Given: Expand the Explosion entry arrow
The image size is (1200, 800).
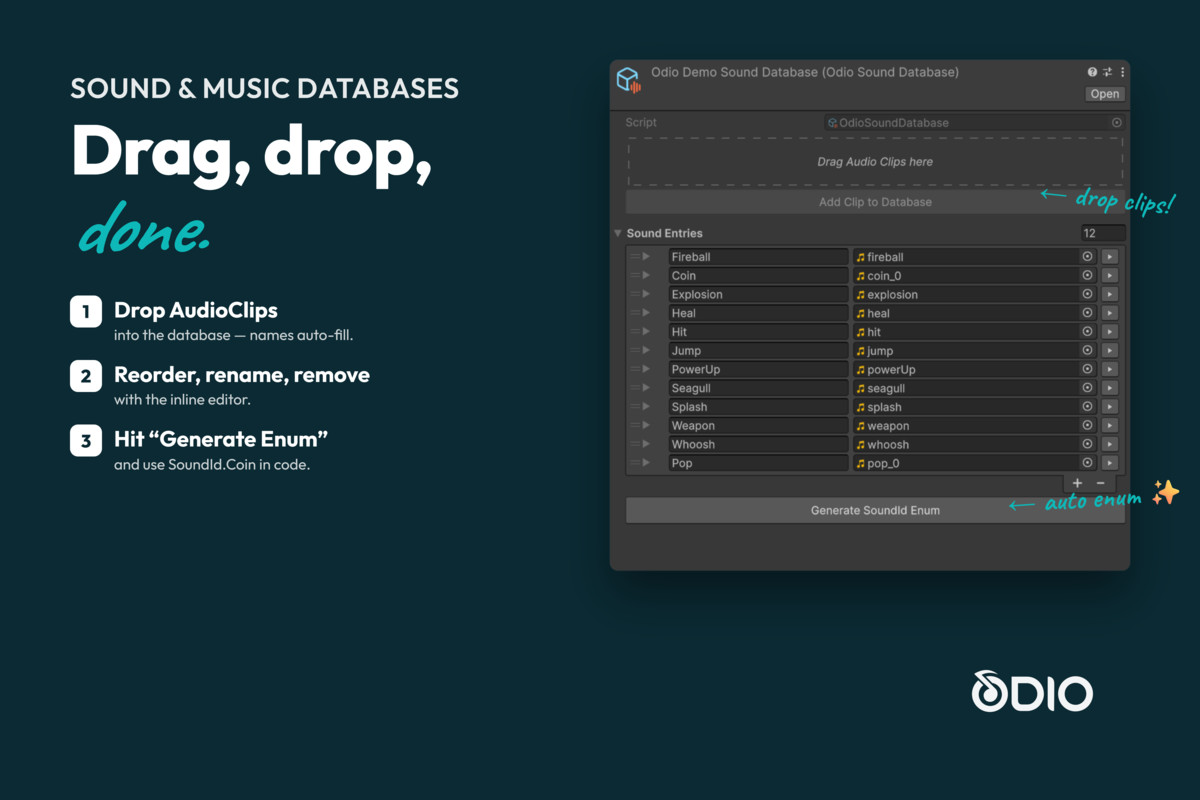Looking at the screenshot, I should (x=646, y=295).
